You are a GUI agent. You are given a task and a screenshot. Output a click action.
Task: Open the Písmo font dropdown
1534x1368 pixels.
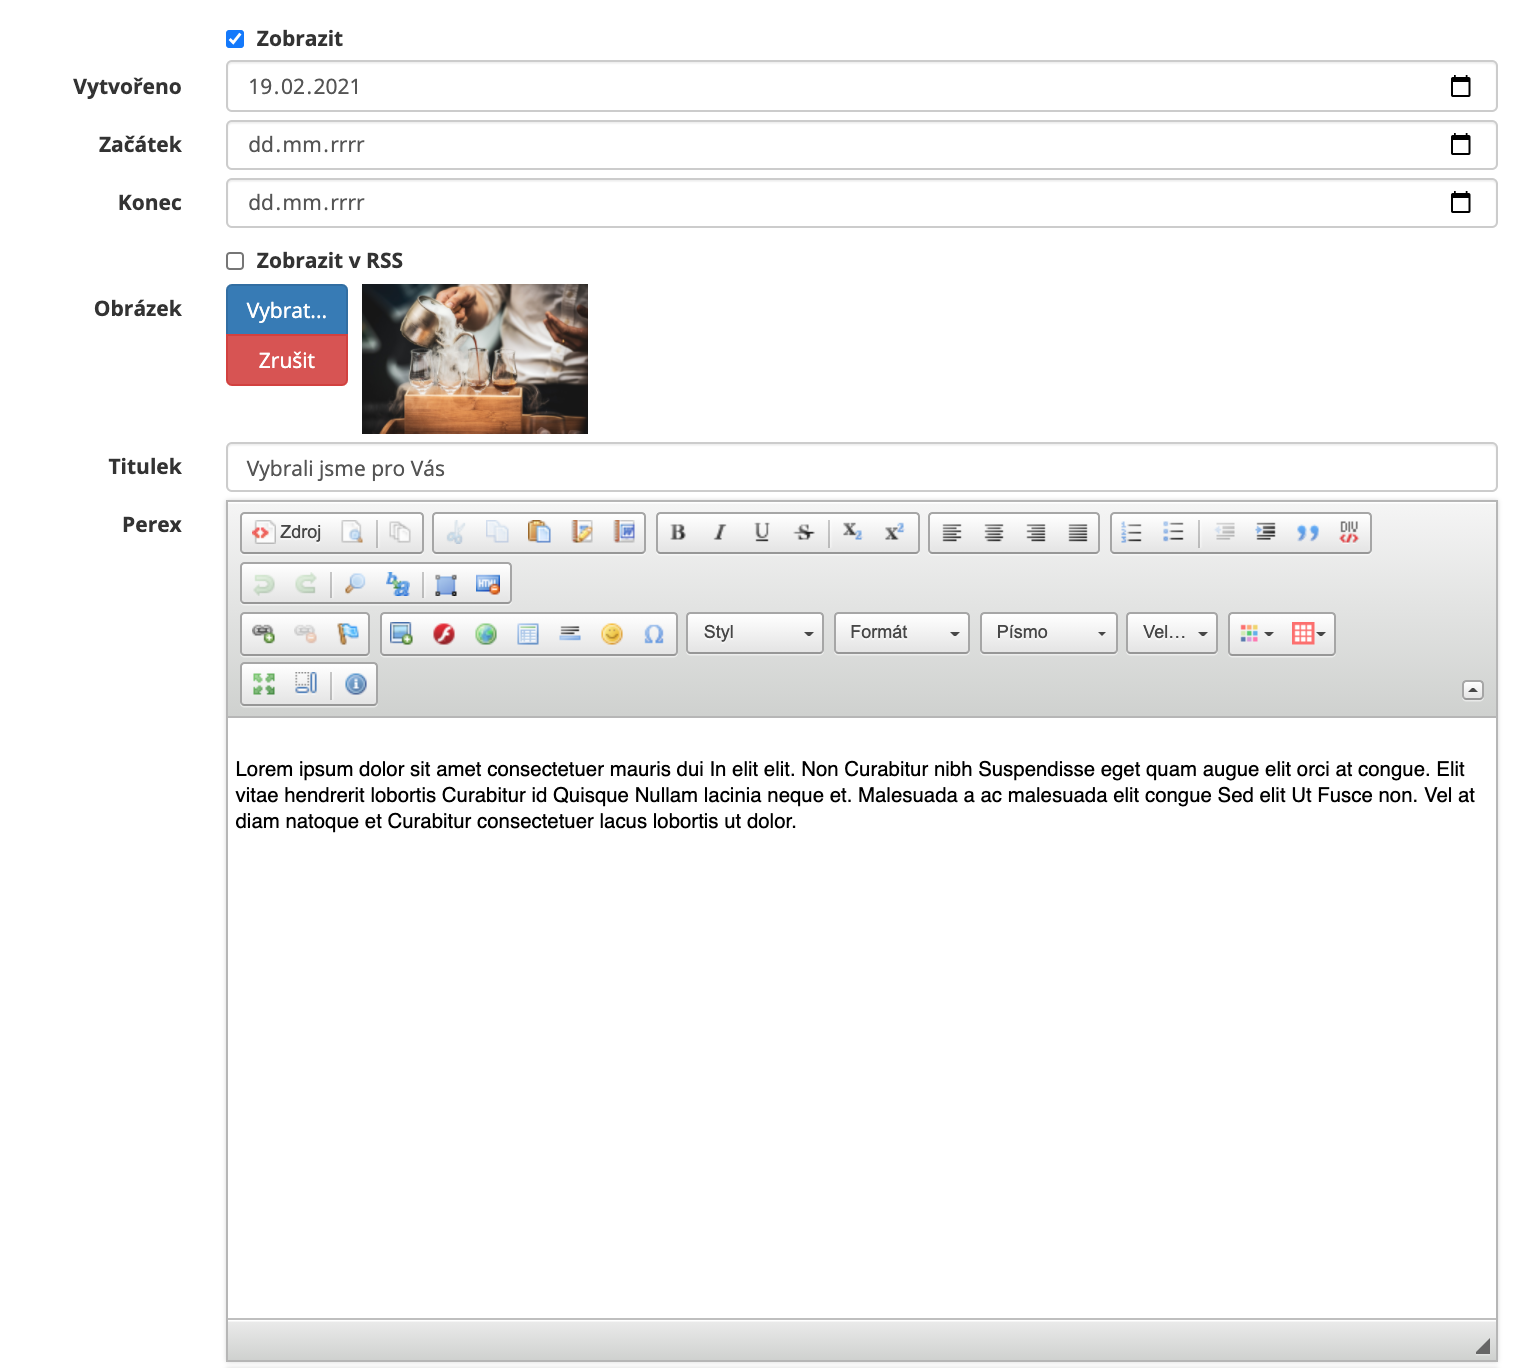coord(1048,633)
